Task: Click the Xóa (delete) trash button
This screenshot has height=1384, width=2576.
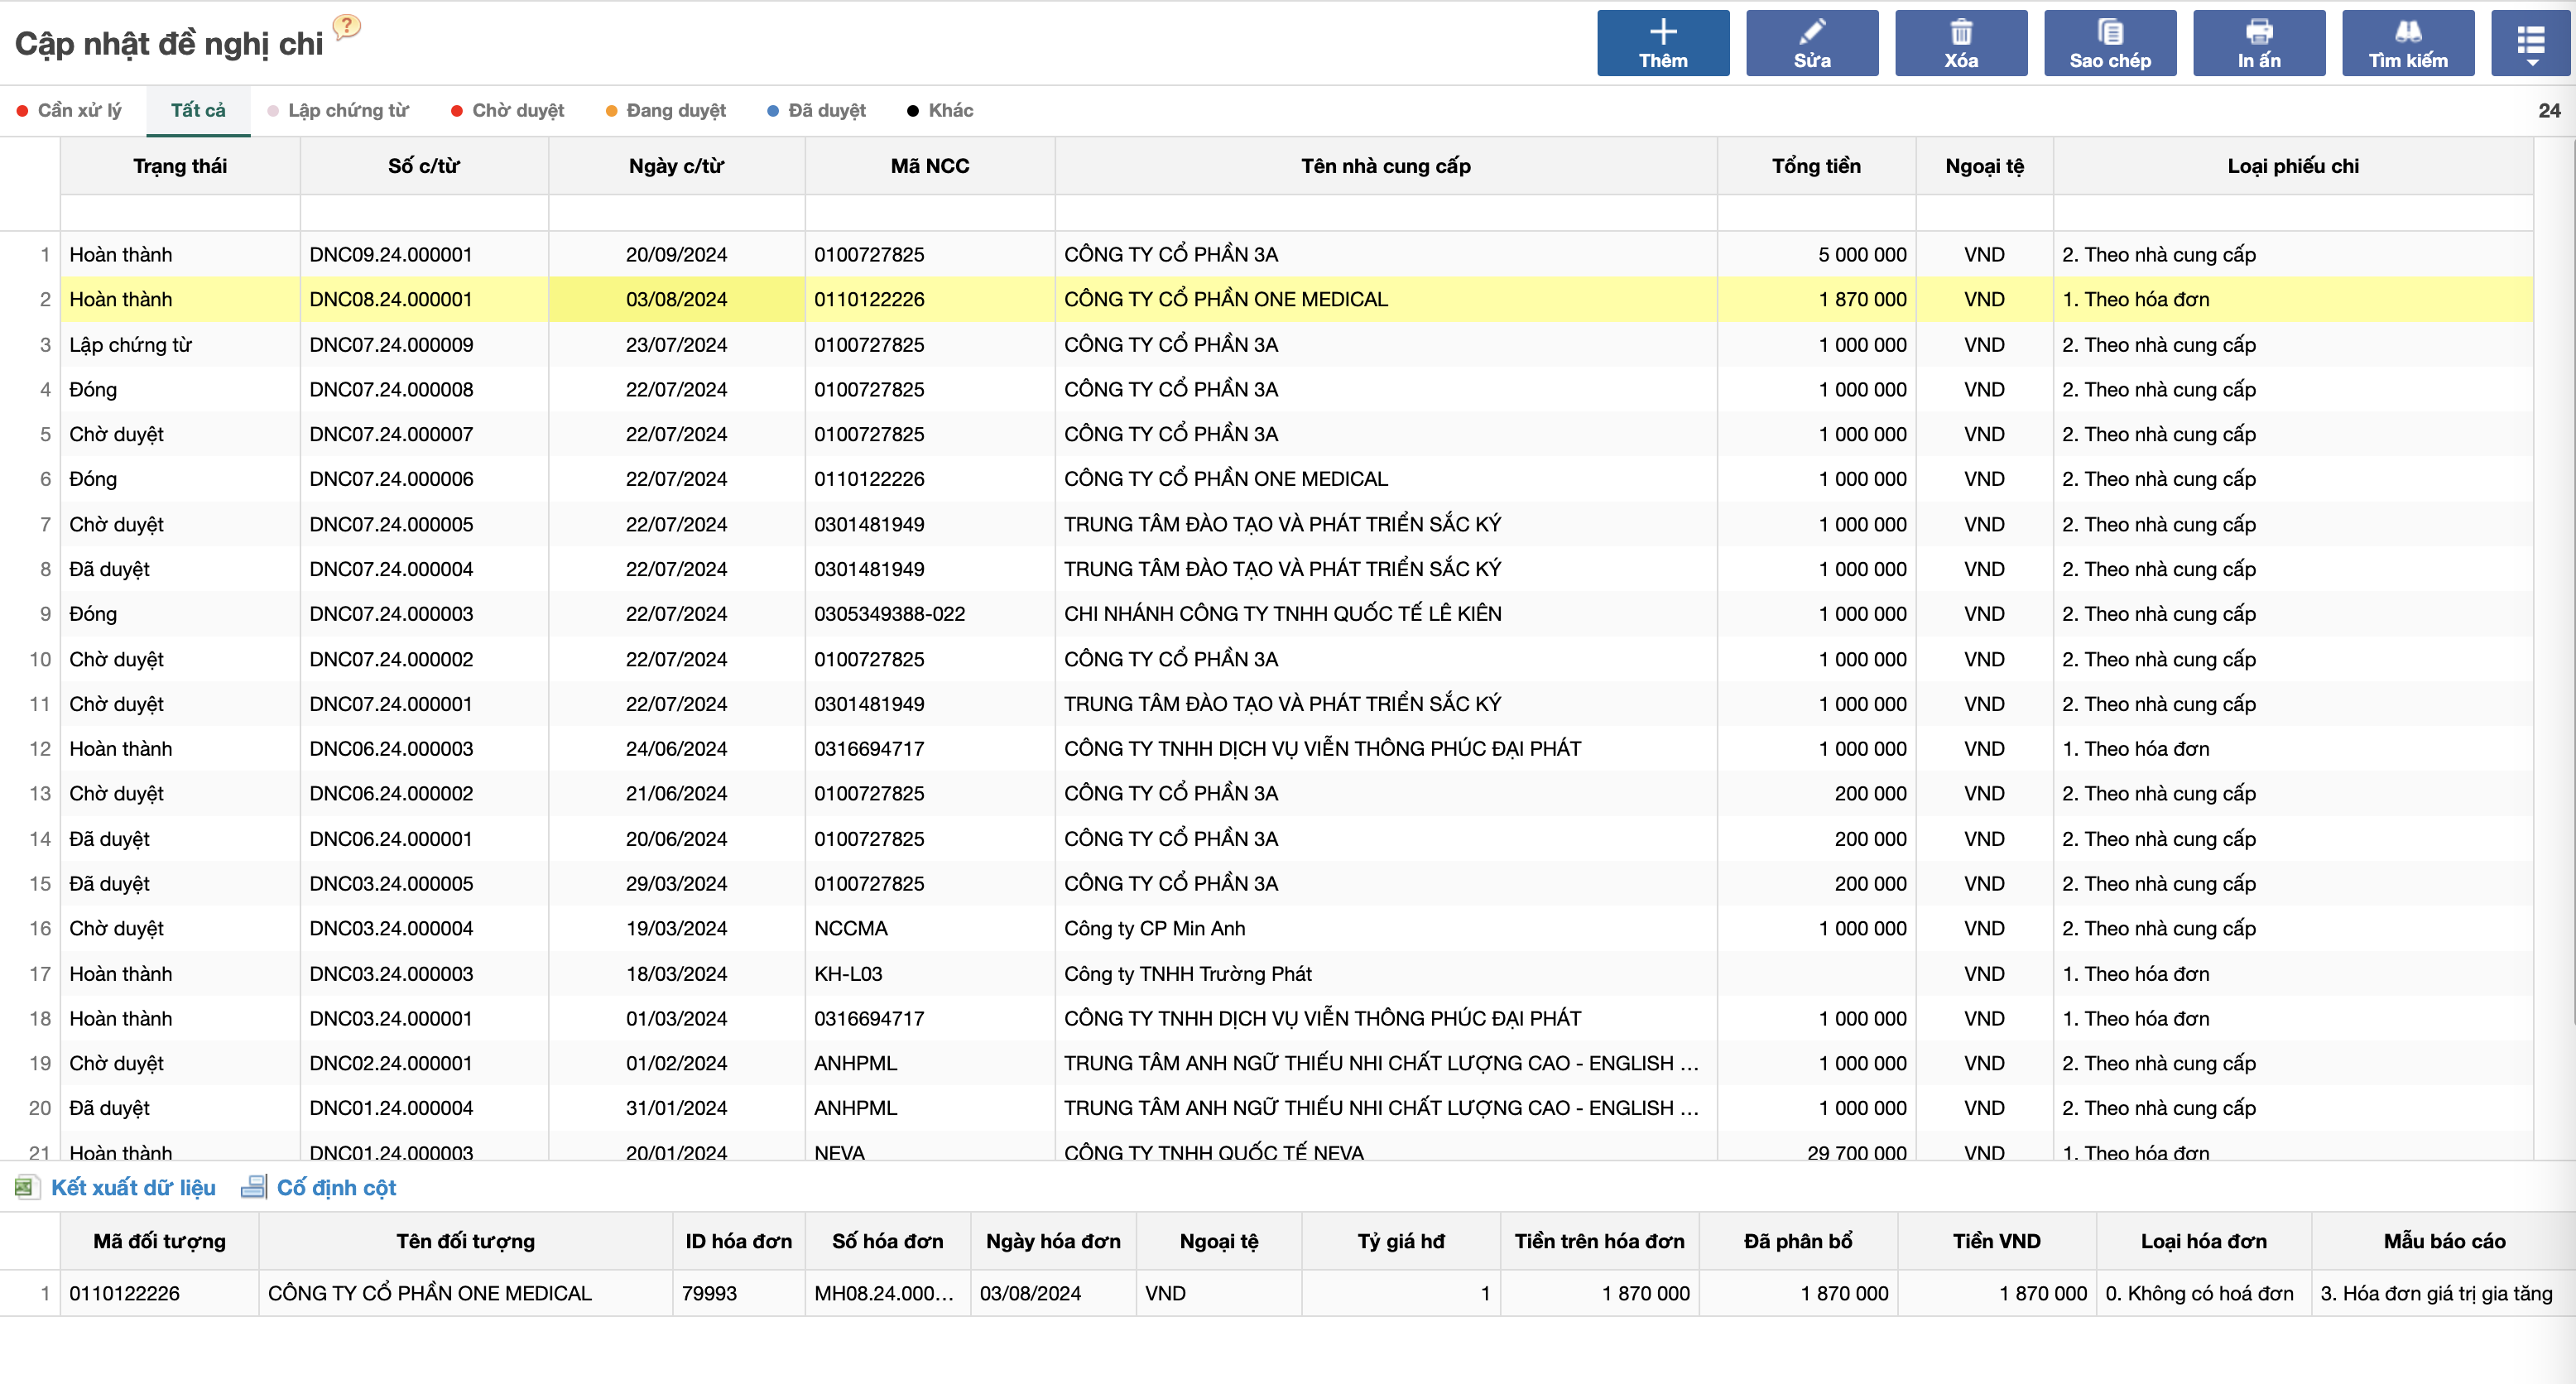Action: point(1961,43)
